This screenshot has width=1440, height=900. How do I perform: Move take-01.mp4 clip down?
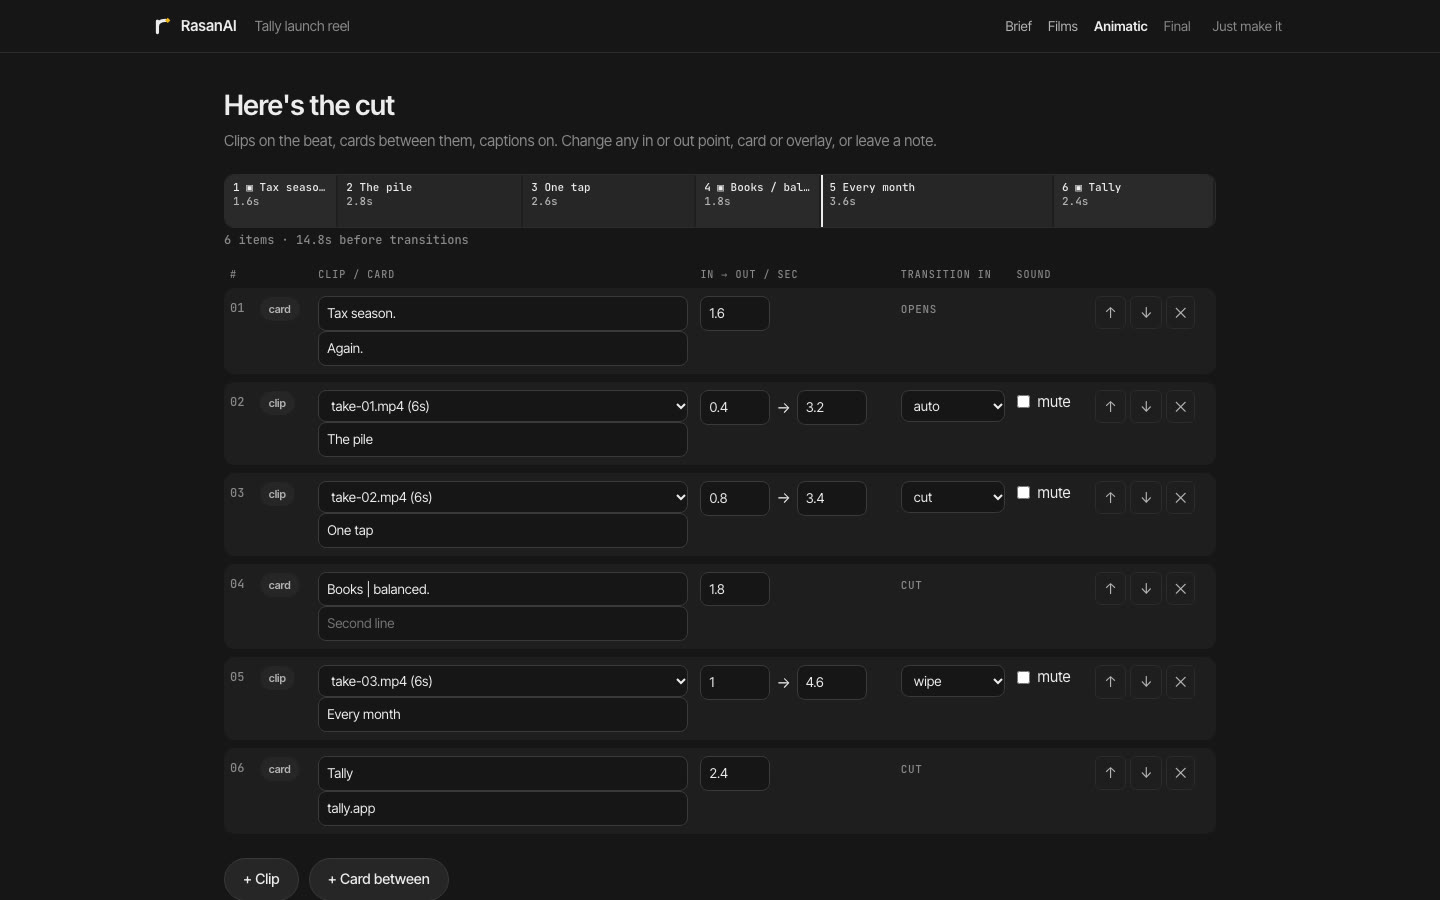pos(1146,407)
